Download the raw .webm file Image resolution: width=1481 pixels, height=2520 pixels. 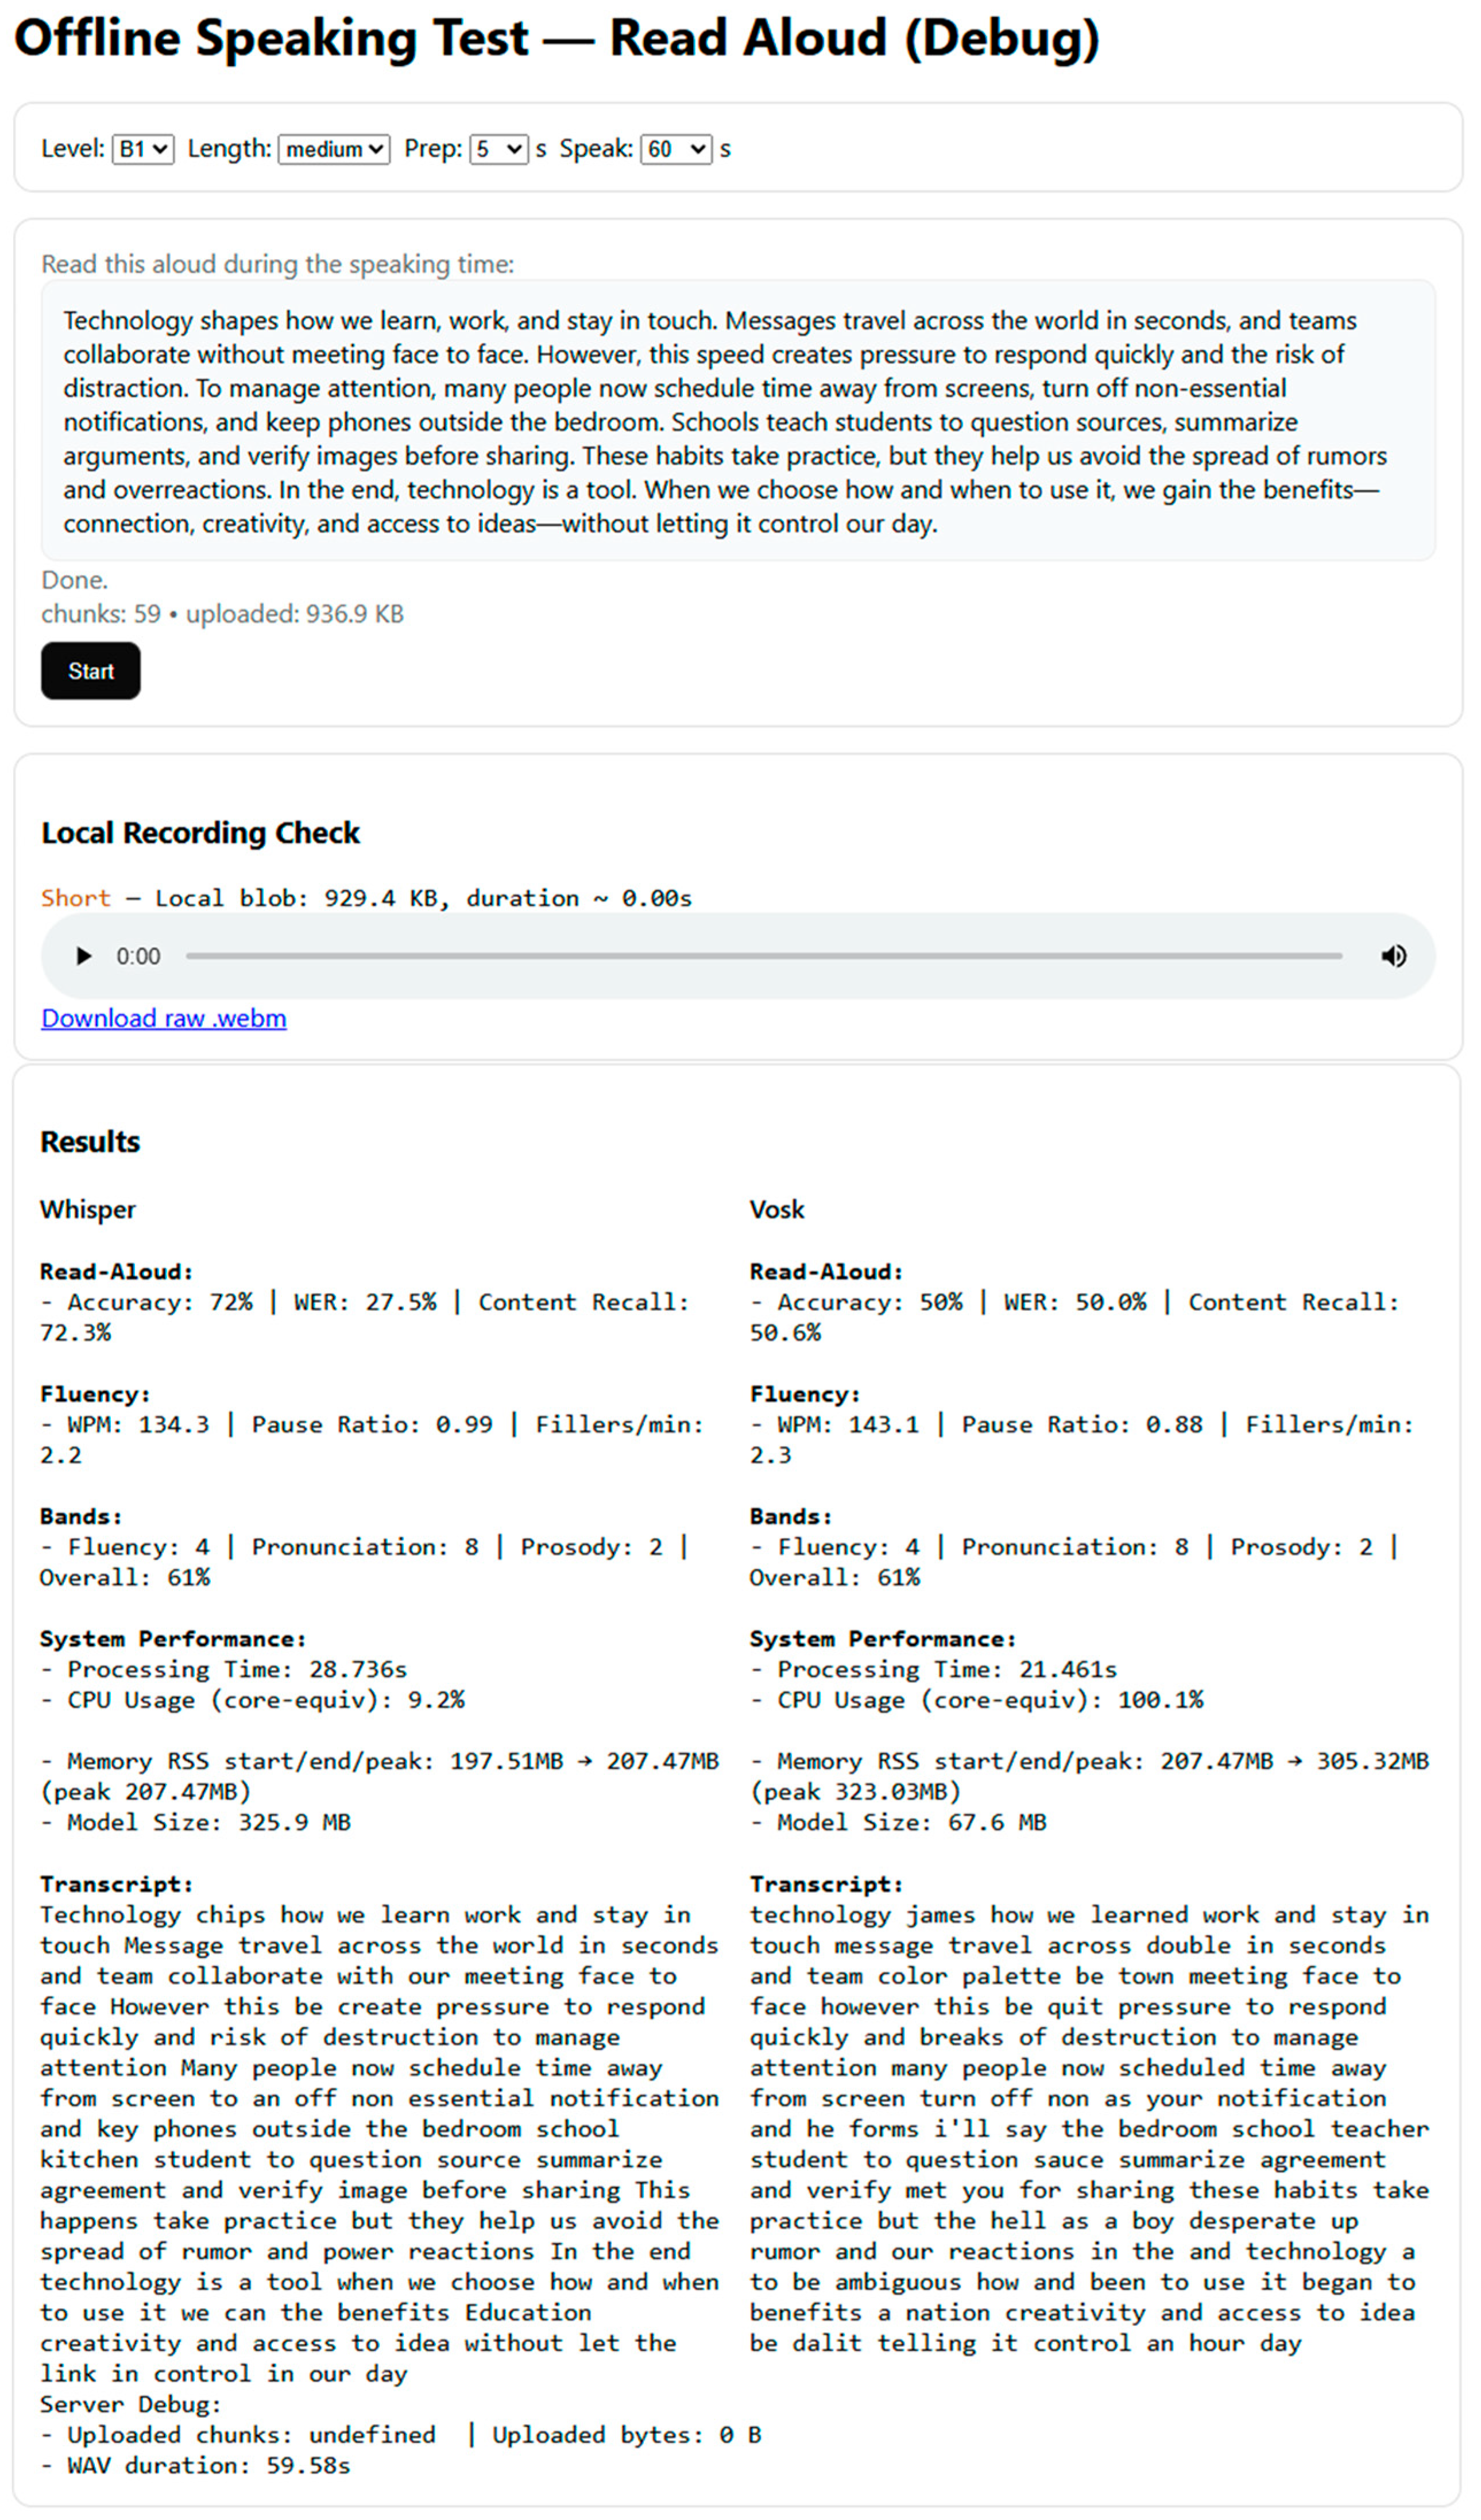pos(164,1019)
